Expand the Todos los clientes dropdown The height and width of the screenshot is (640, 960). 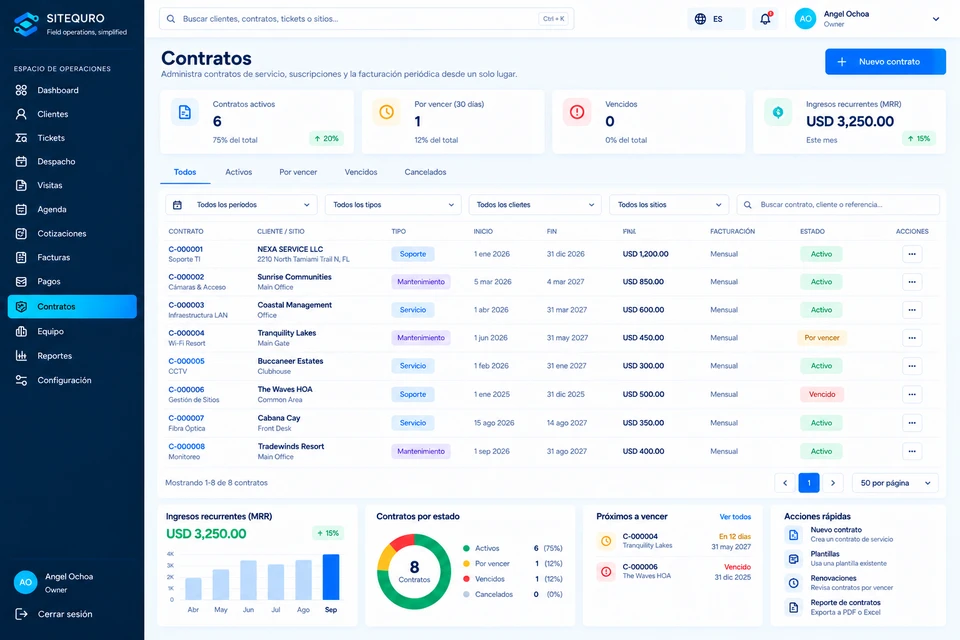535,205
